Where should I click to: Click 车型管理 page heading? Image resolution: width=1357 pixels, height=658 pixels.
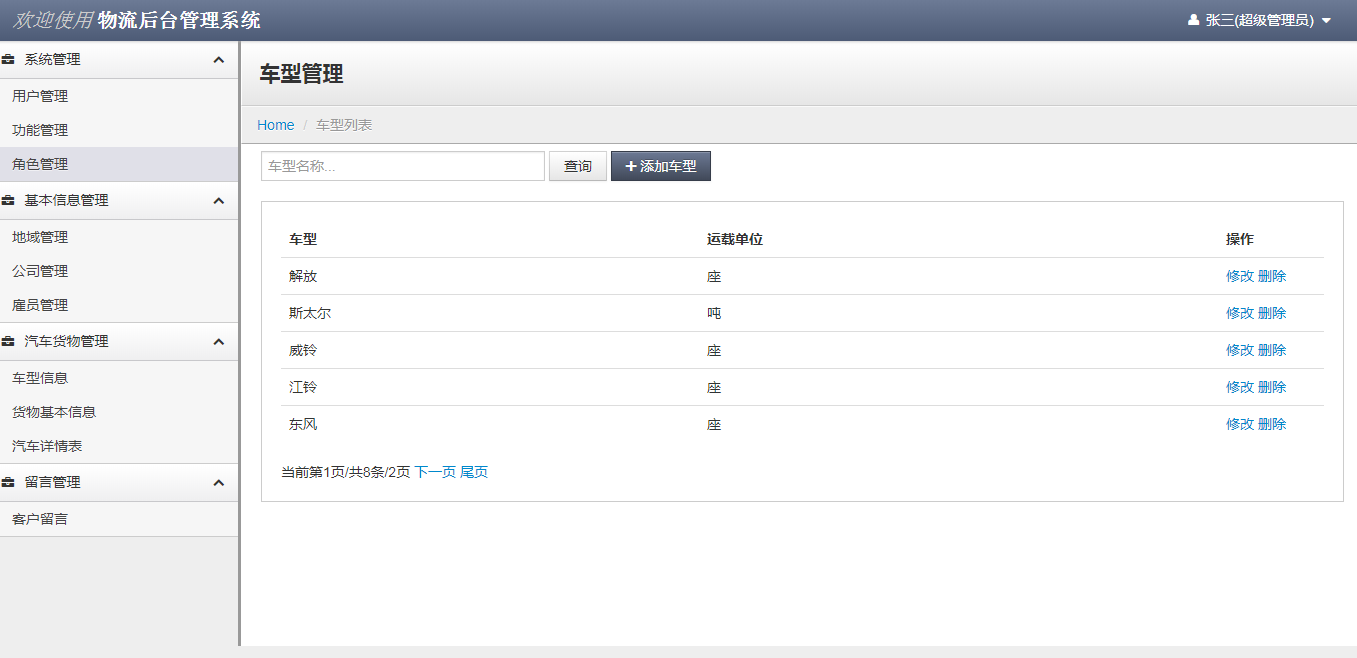pyautogui.click(x=301, y=74)
